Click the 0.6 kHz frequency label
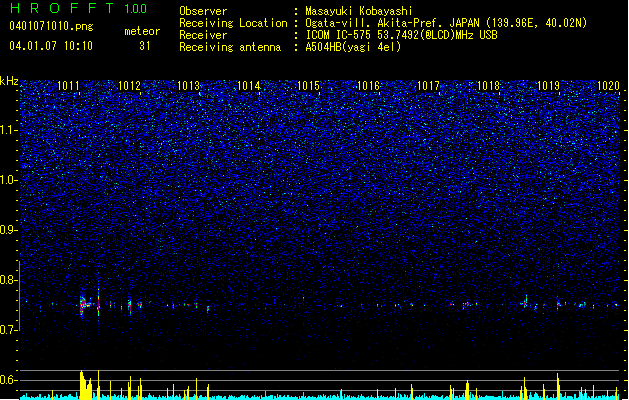The width and height of the screenshot is (629, 400). click(9, 380)
